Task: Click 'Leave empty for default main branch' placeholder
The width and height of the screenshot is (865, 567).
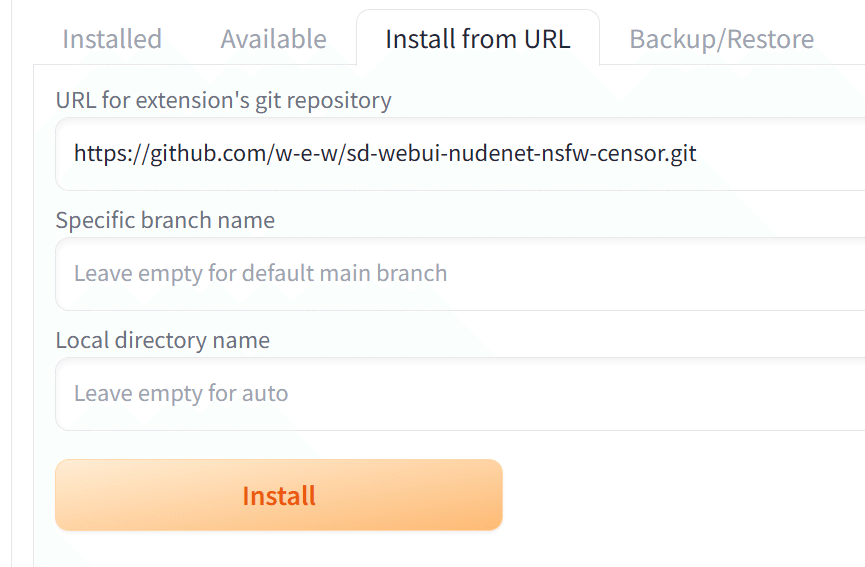Action: click(x=260, y=274)
